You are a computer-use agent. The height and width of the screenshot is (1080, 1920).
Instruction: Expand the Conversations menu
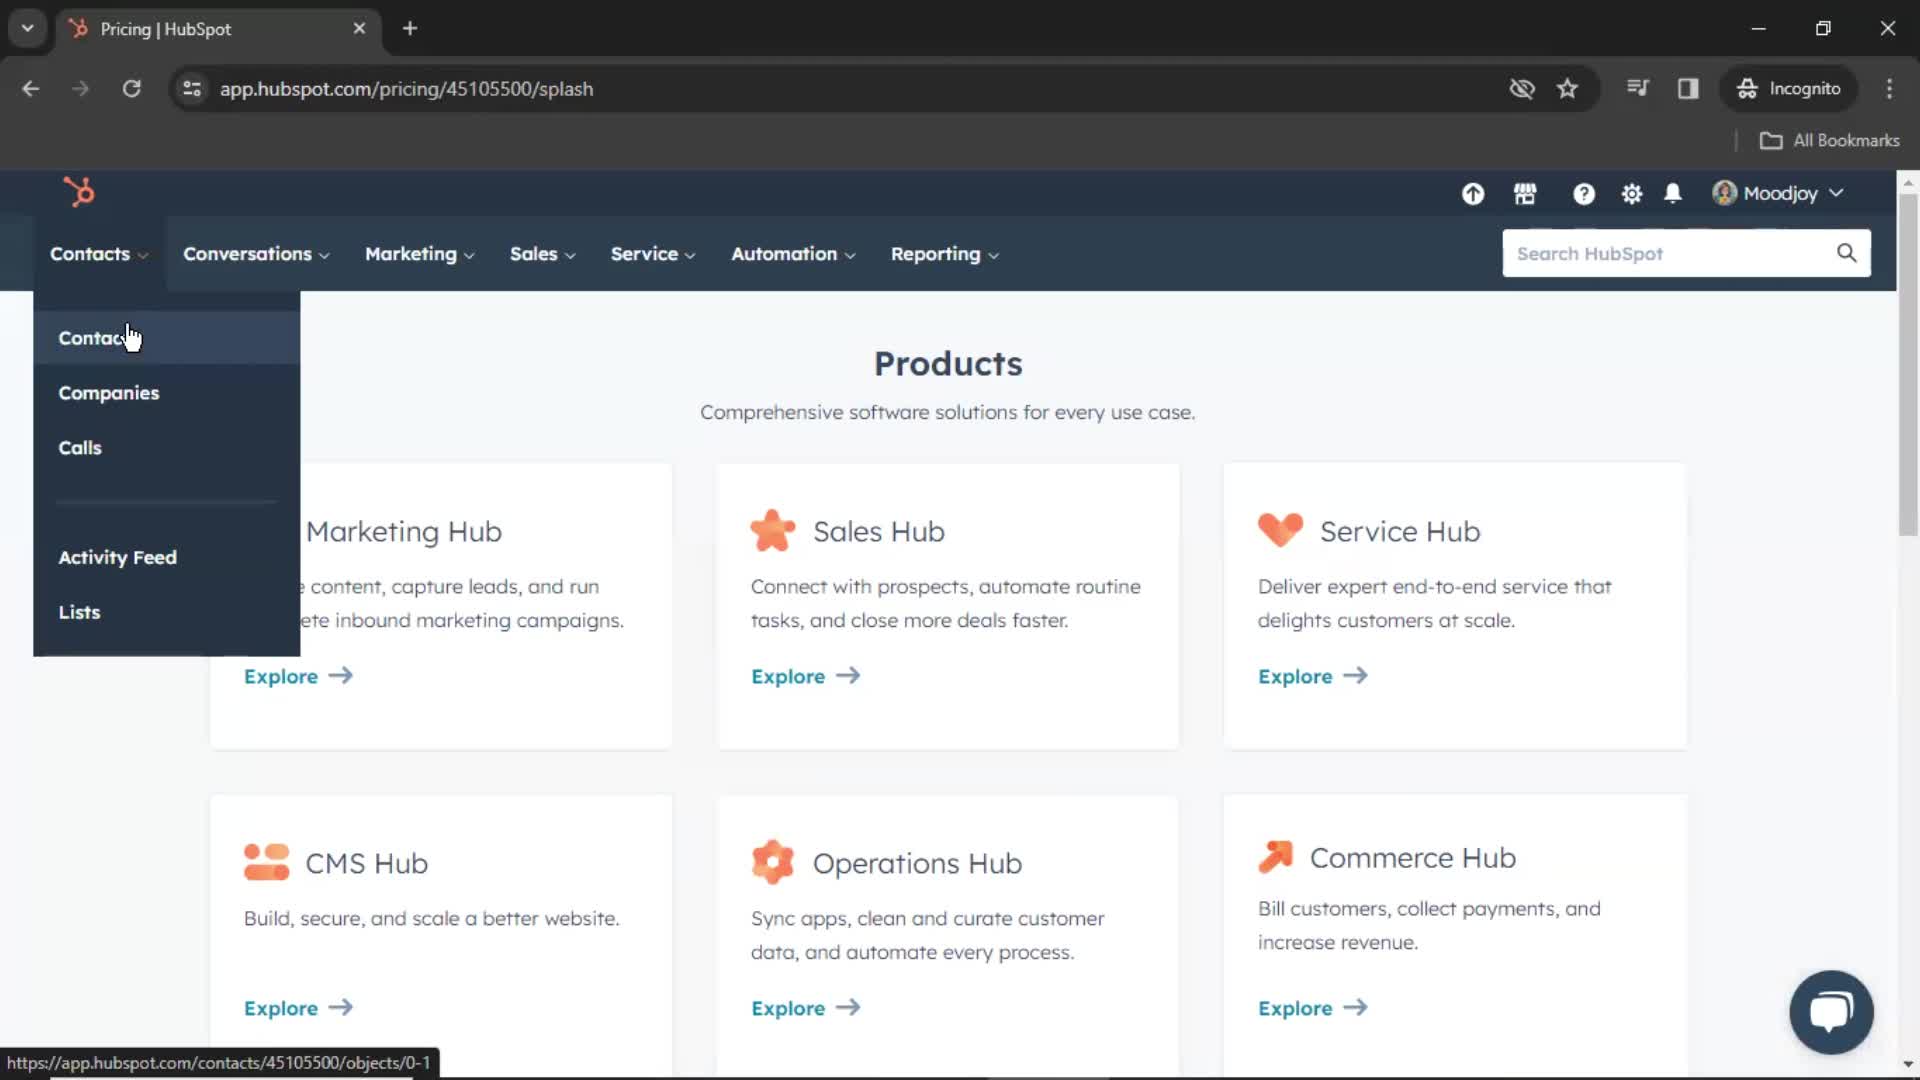256,254
